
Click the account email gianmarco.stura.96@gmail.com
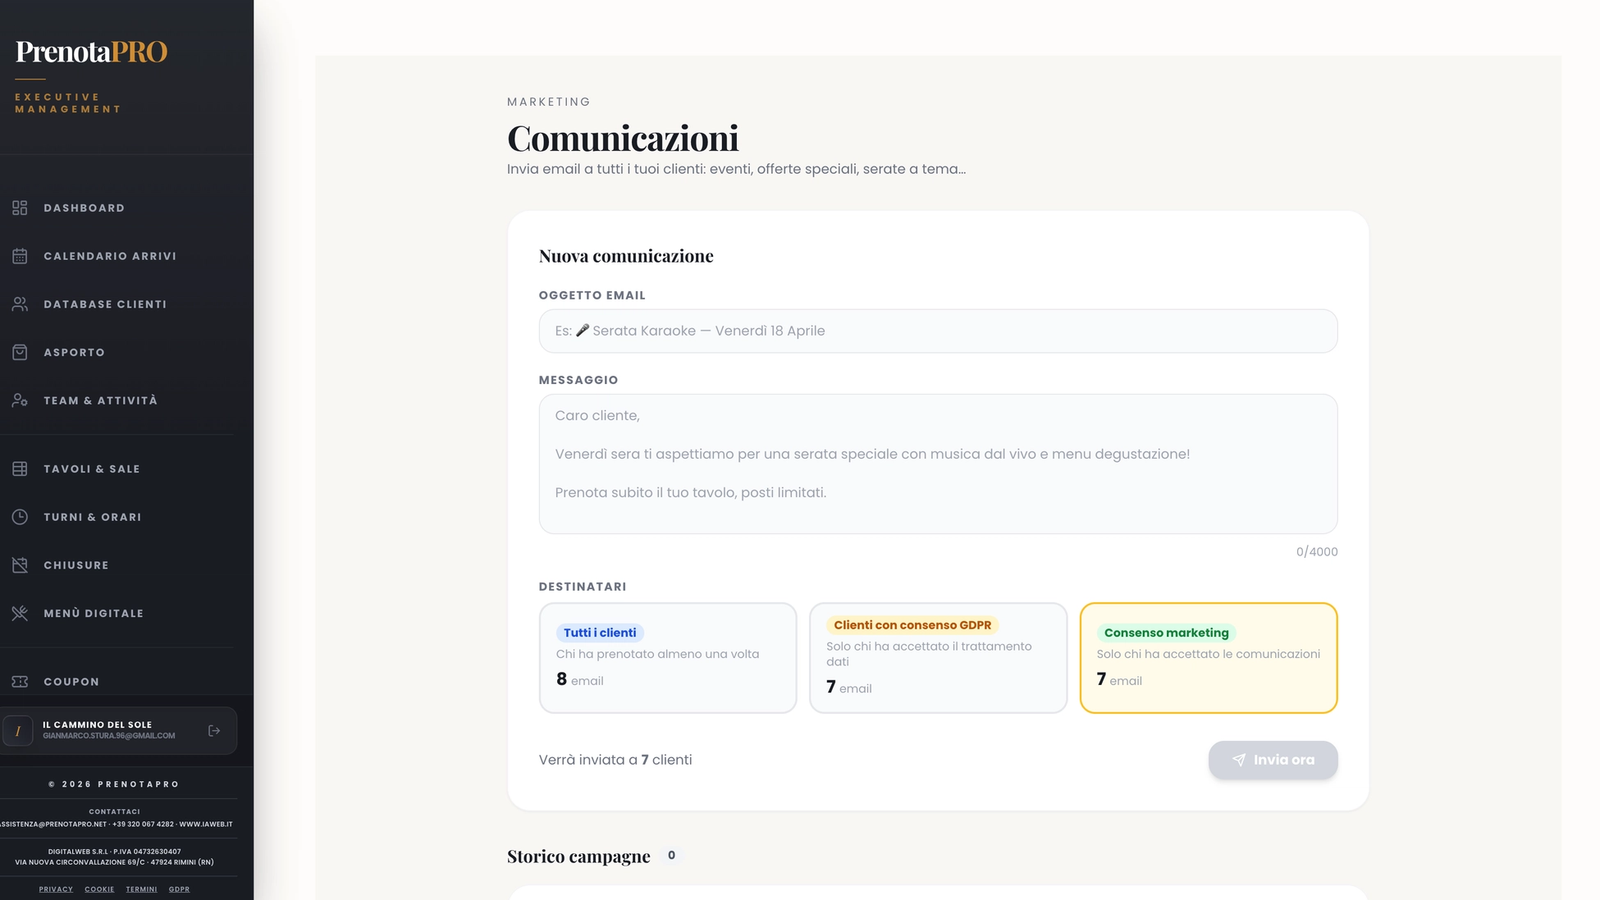tap(109, 736)
